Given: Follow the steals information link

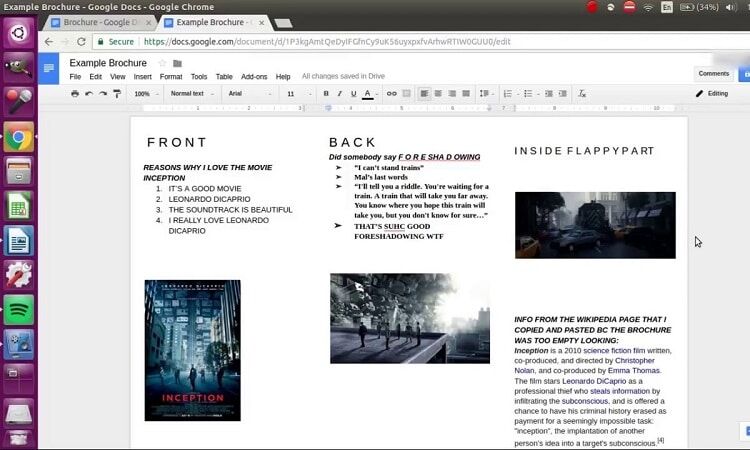Looking at the screenshot, I should point(620,391).
